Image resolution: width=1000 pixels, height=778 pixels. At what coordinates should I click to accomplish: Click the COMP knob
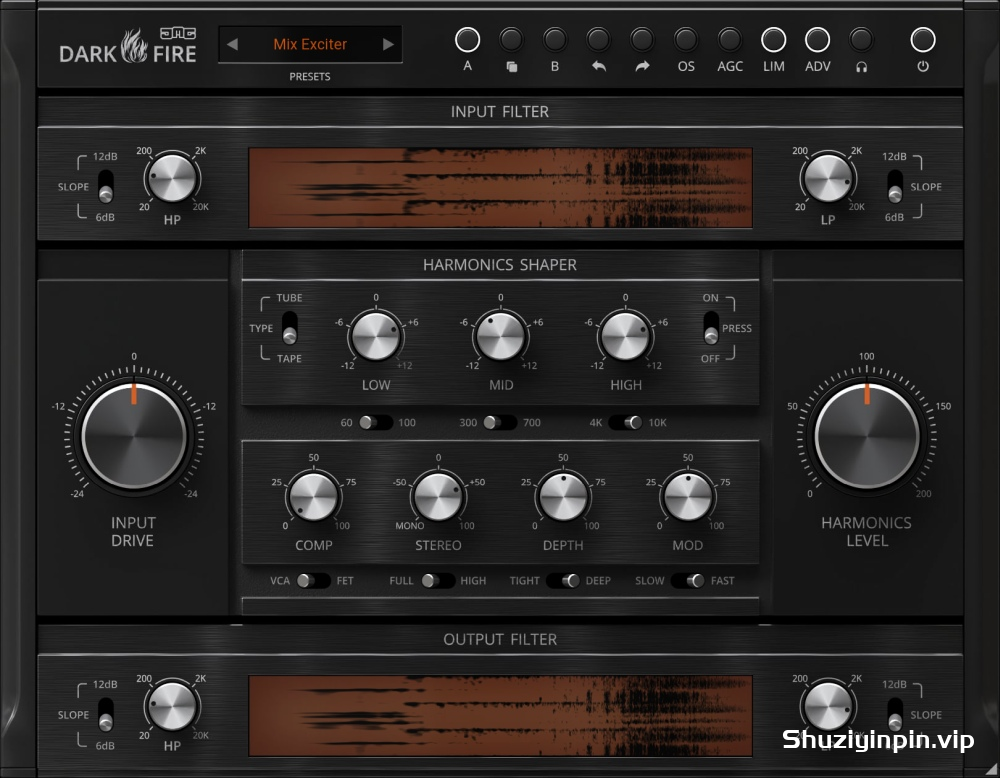[314, 496]
